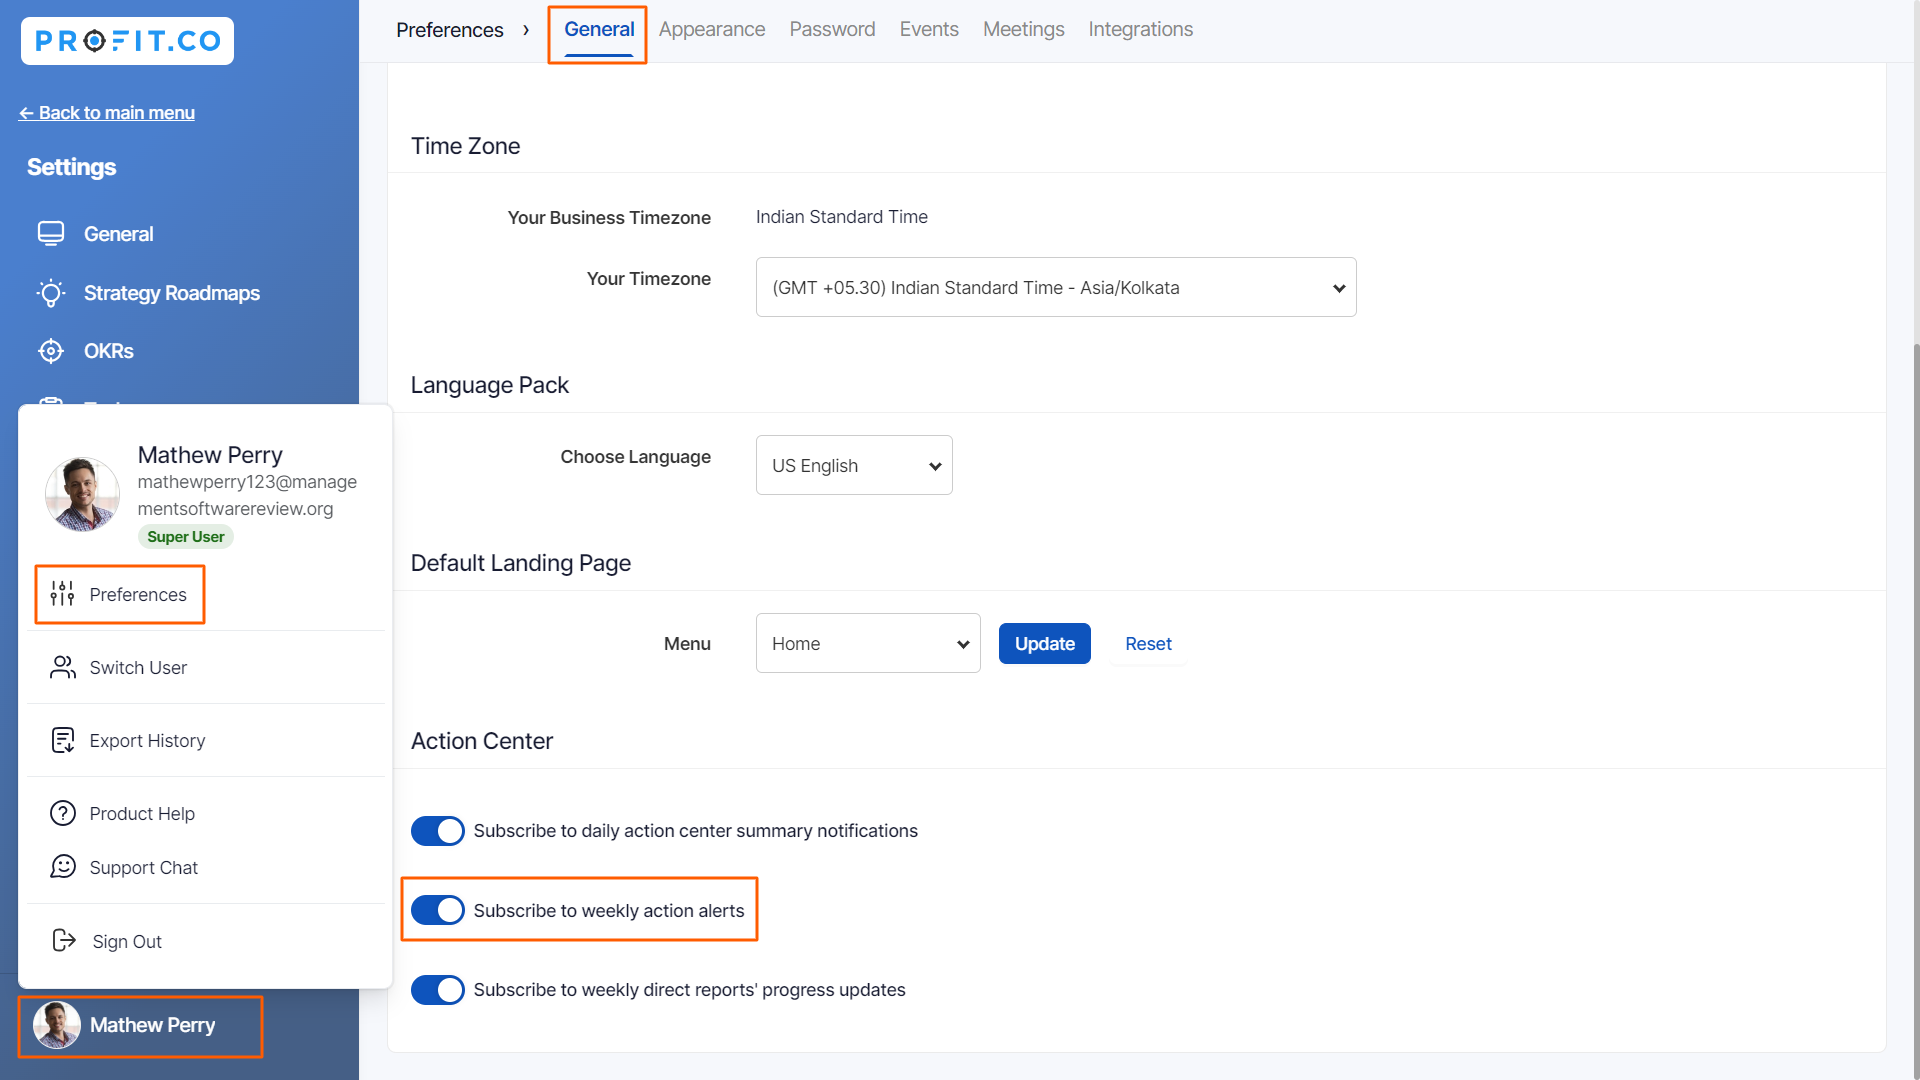Toggle weekly action alerts subscription
The image size is (1920, 1080).
438,910
